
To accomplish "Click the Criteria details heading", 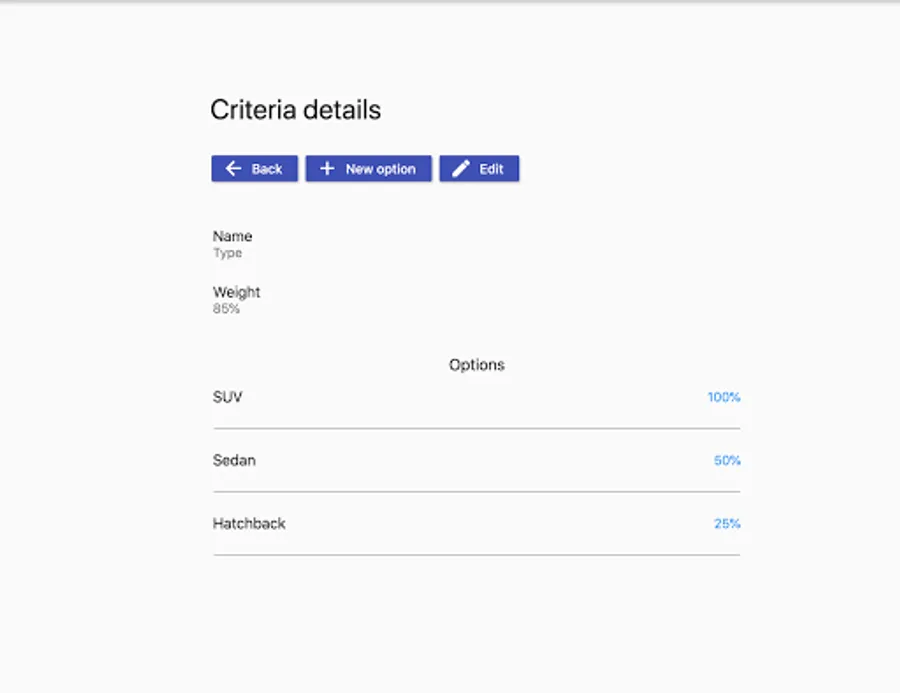I will pyautogui.click(x=295, y=109).
